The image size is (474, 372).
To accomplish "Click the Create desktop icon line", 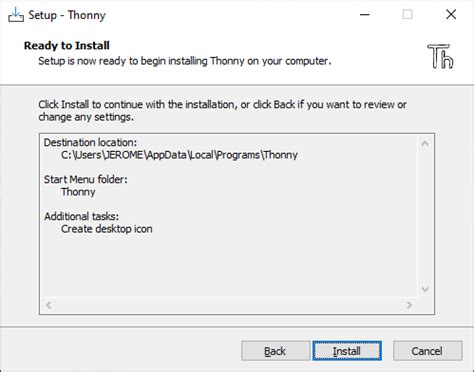I will point(107,229).
